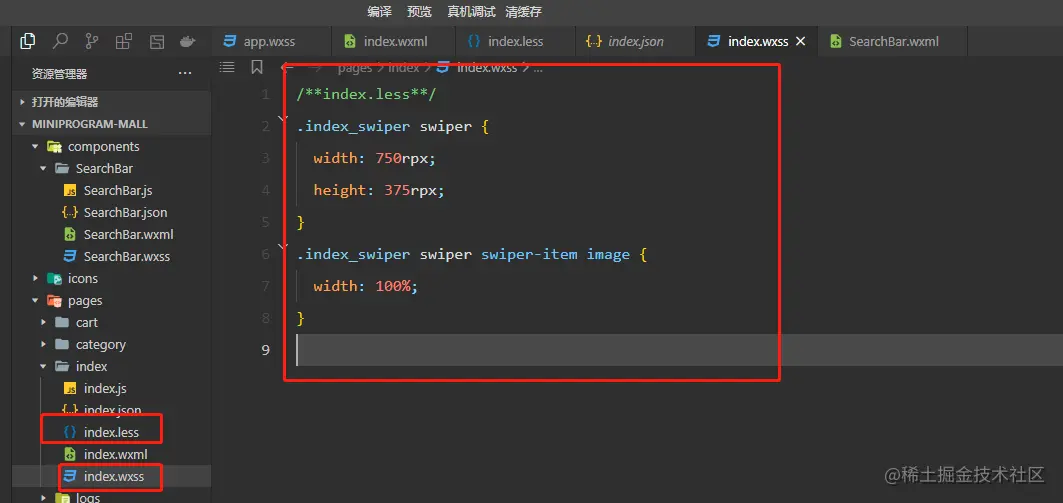The width and height of the screenshot is (1063, 503).
Task: Click the 750rpx width value
Action: point(405,158)
